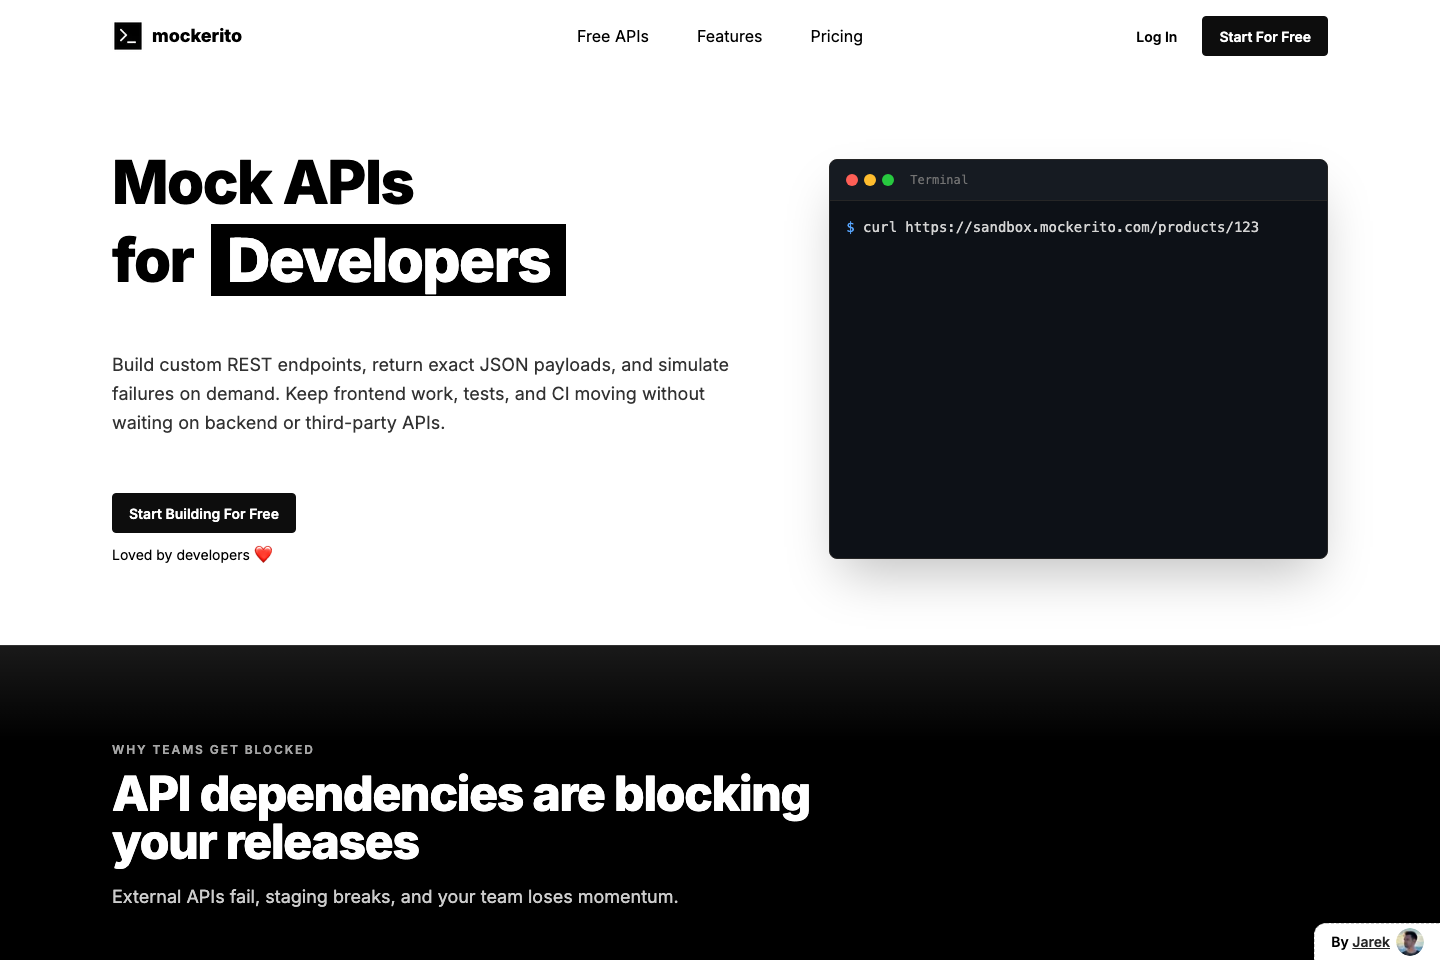The width and height of the screenshot is (1440, 960).
Task: Click the Terminal title bar label
Action: pos(939,180)
